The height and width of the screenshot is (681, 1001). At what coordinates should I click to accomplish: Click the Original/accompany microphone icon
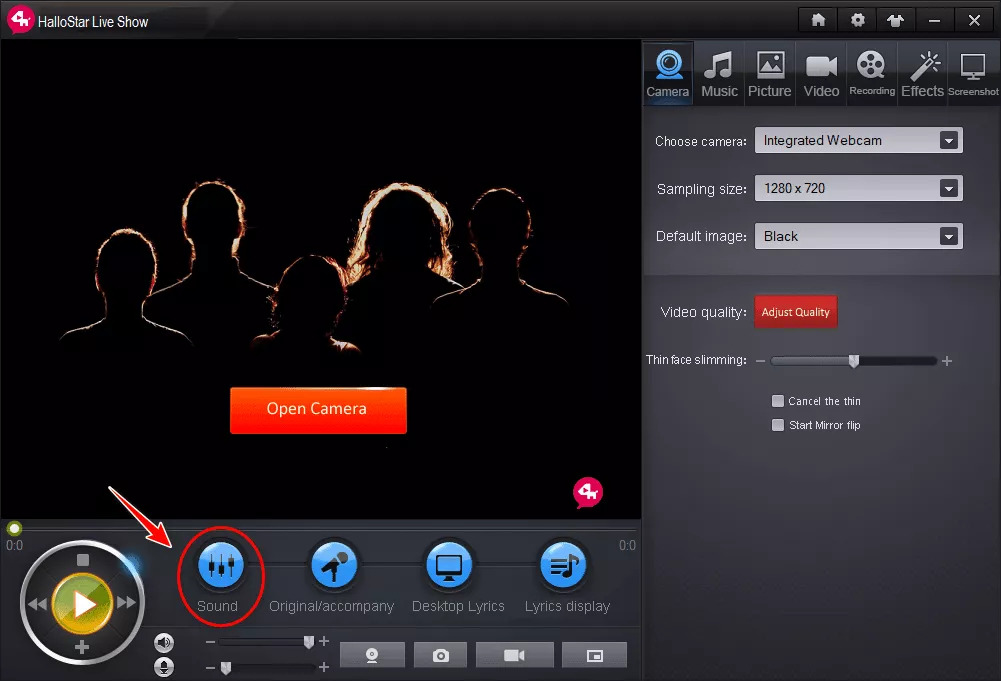tap(334, 565)
